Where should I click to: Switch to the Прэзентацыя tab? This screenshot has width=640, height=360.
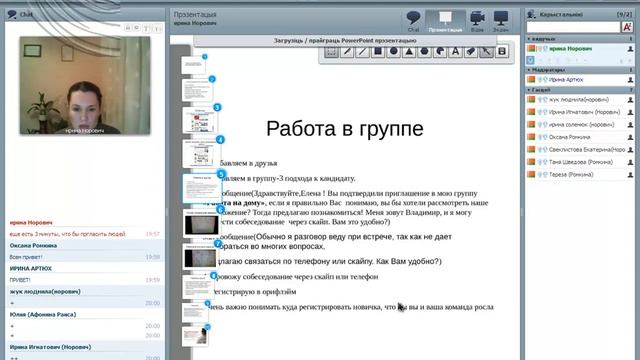pos(445,21)
